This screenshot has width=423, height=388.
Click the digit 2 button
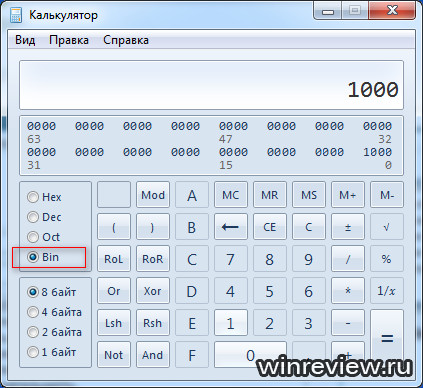click(270, 323)
